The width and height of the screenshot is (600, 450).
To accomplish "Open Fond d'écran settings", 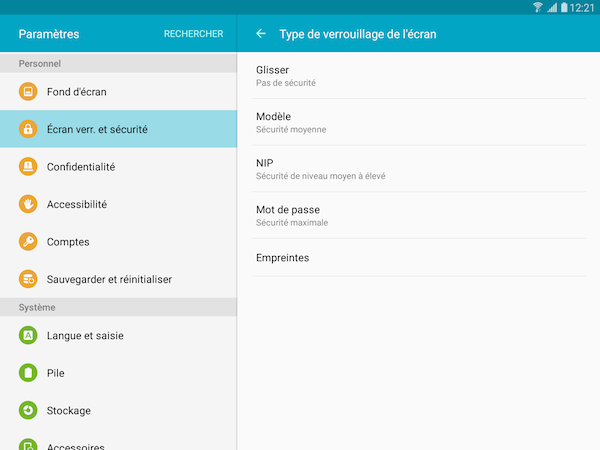I will (118, 91).
